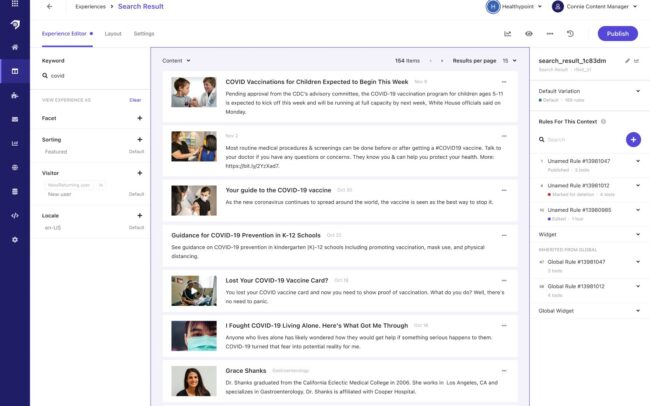This screenshot has width=650, height=406.
Task: Add a new rule with purple plus button
Action: pos(633,139)
